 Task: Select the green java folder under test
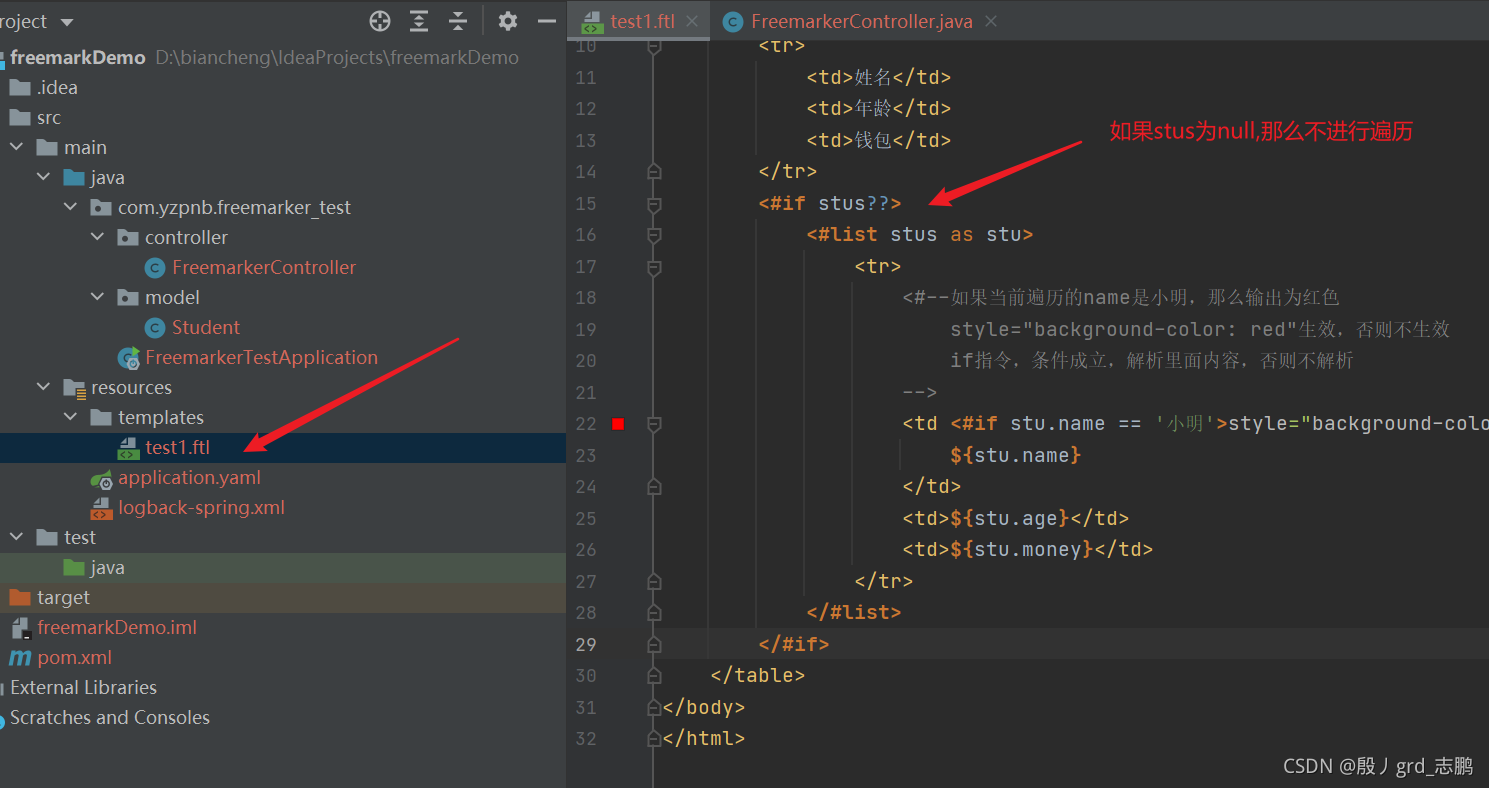pos(107,567)
